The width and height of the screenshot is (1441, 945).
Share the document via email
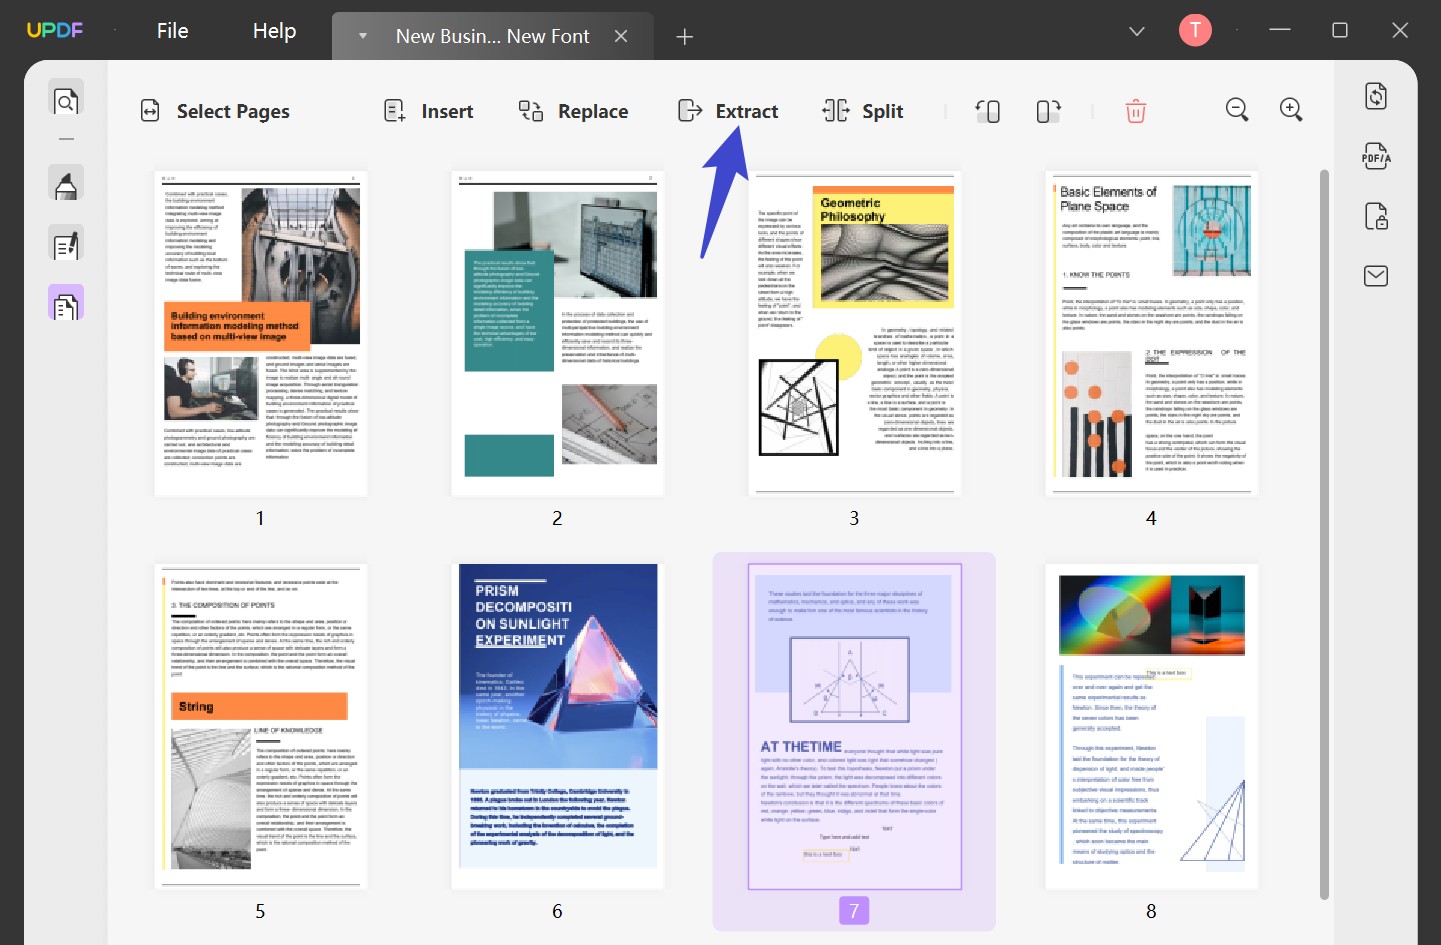[x=1375, y=275]
